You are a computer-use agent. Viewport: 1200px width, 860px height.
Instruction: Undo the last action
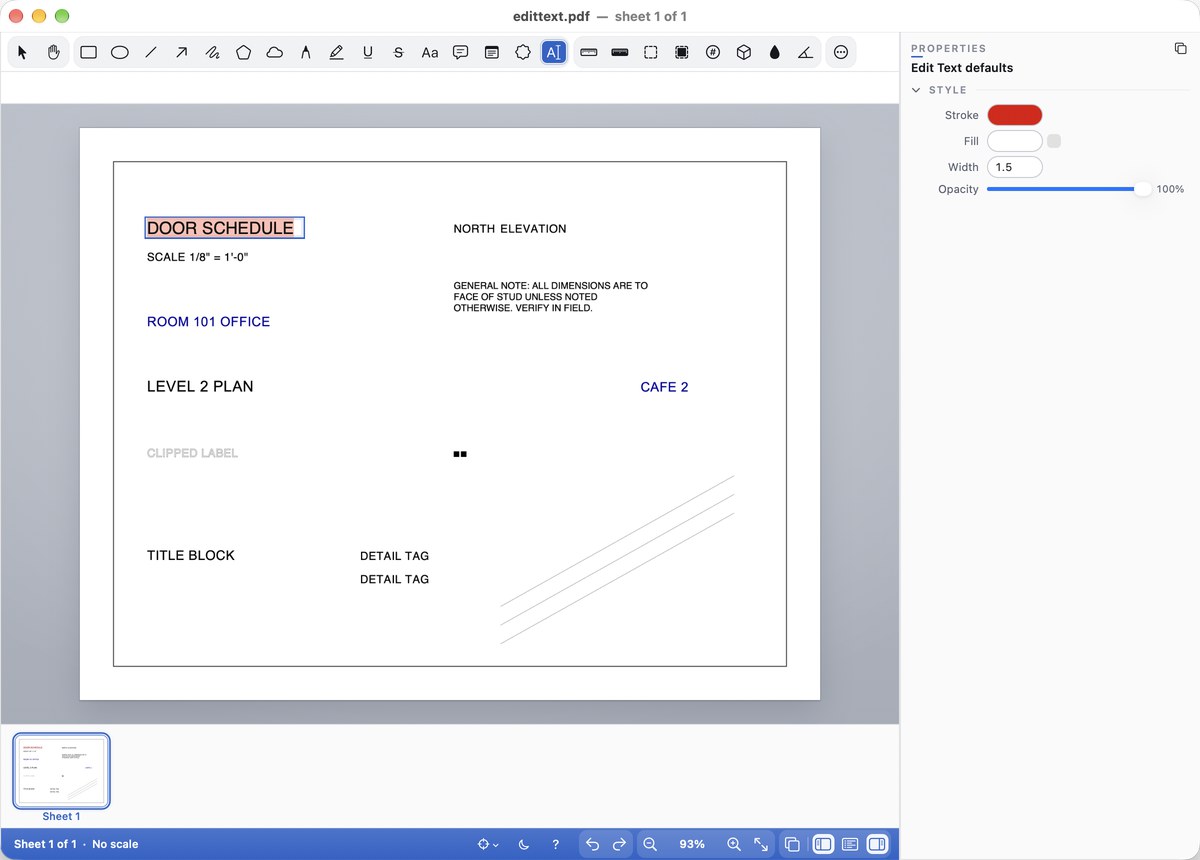point(592,844)
